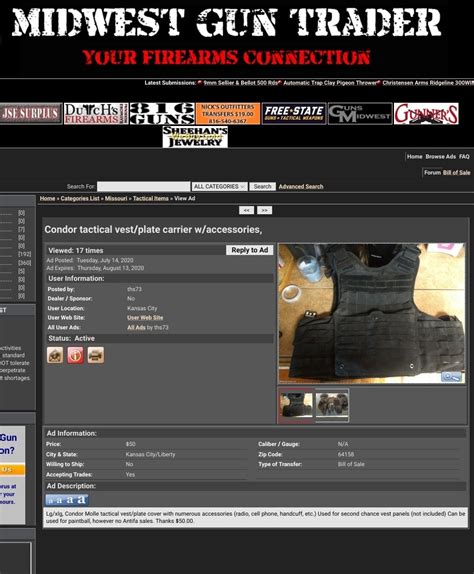This screenshot has width=474, height=574.
Task: Go to next ad with >> button
Action: coord(264,210)
